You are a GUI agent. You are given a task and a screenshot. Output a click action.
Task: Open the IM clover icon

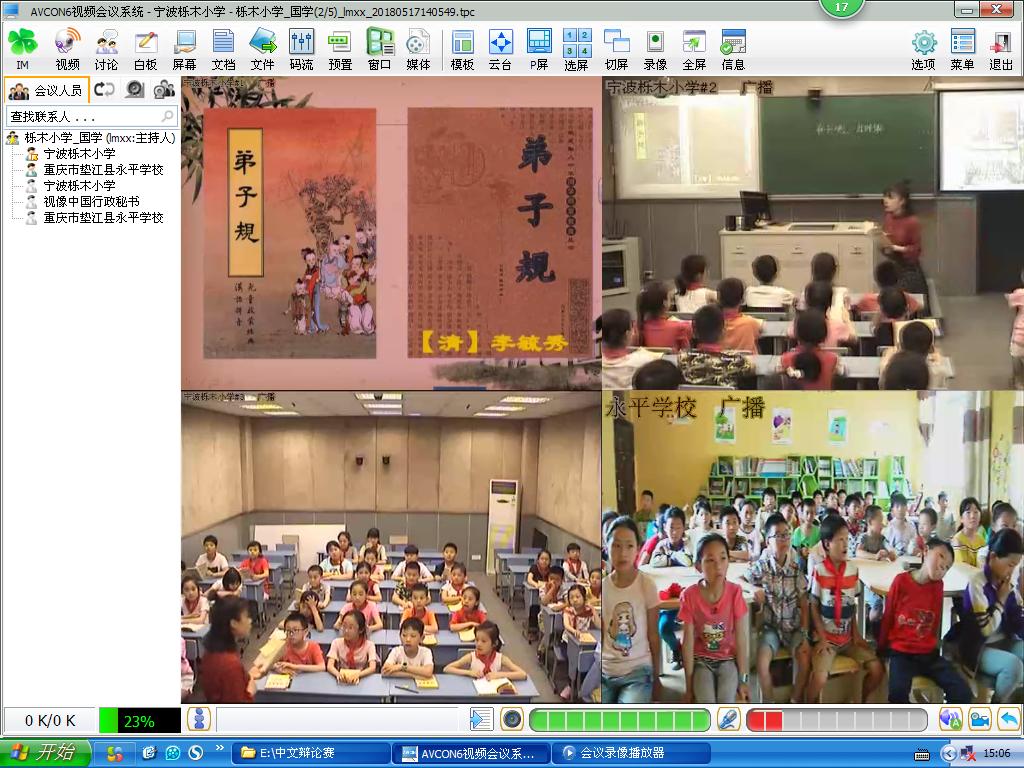pos(22,50)
